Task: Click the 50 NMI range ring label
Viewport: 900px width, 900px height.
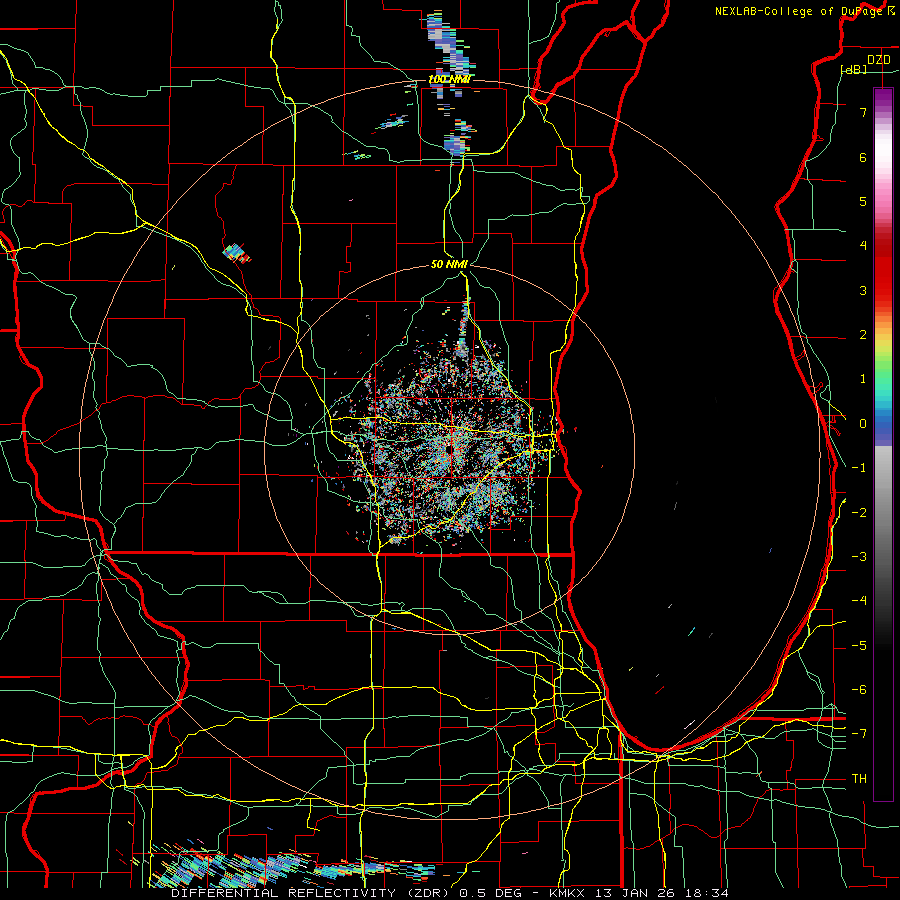Action: [x=449, y=264]
